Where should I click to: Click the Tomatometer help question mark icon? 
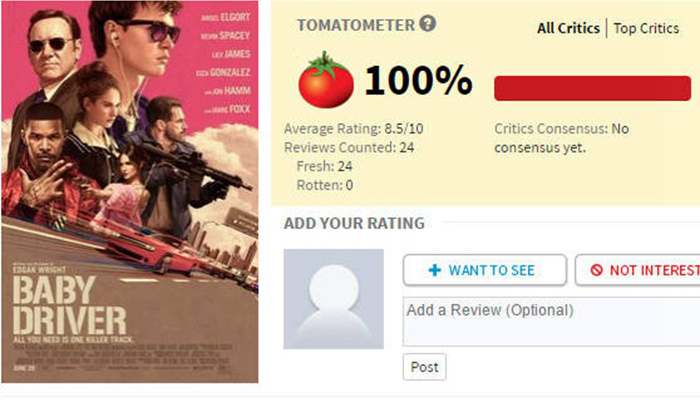click(428, 23)
